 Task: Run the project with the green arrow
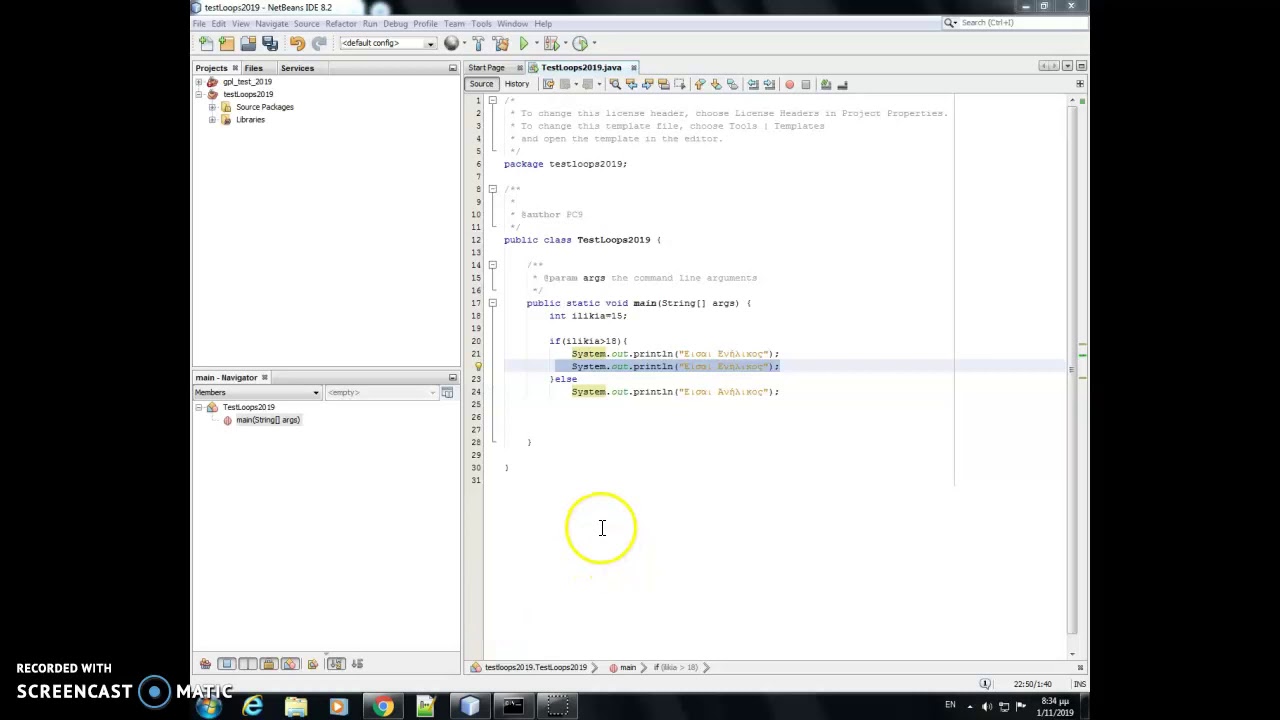tap(523, 43)
